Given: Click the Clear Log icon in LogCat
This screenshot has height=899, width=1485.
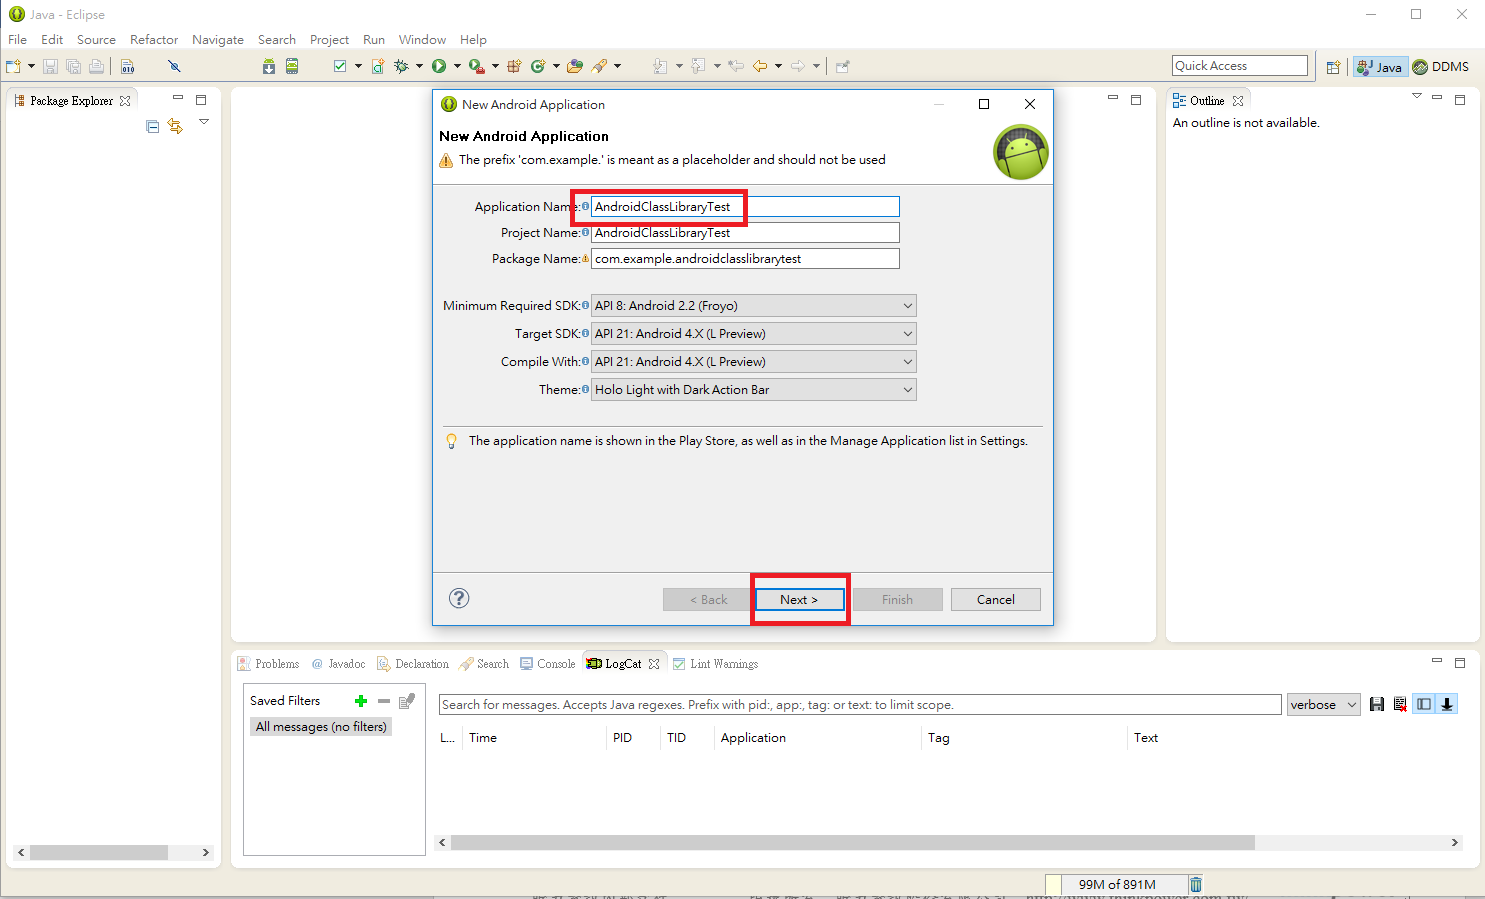Looking at the screenshot, I should point(1400,704).
